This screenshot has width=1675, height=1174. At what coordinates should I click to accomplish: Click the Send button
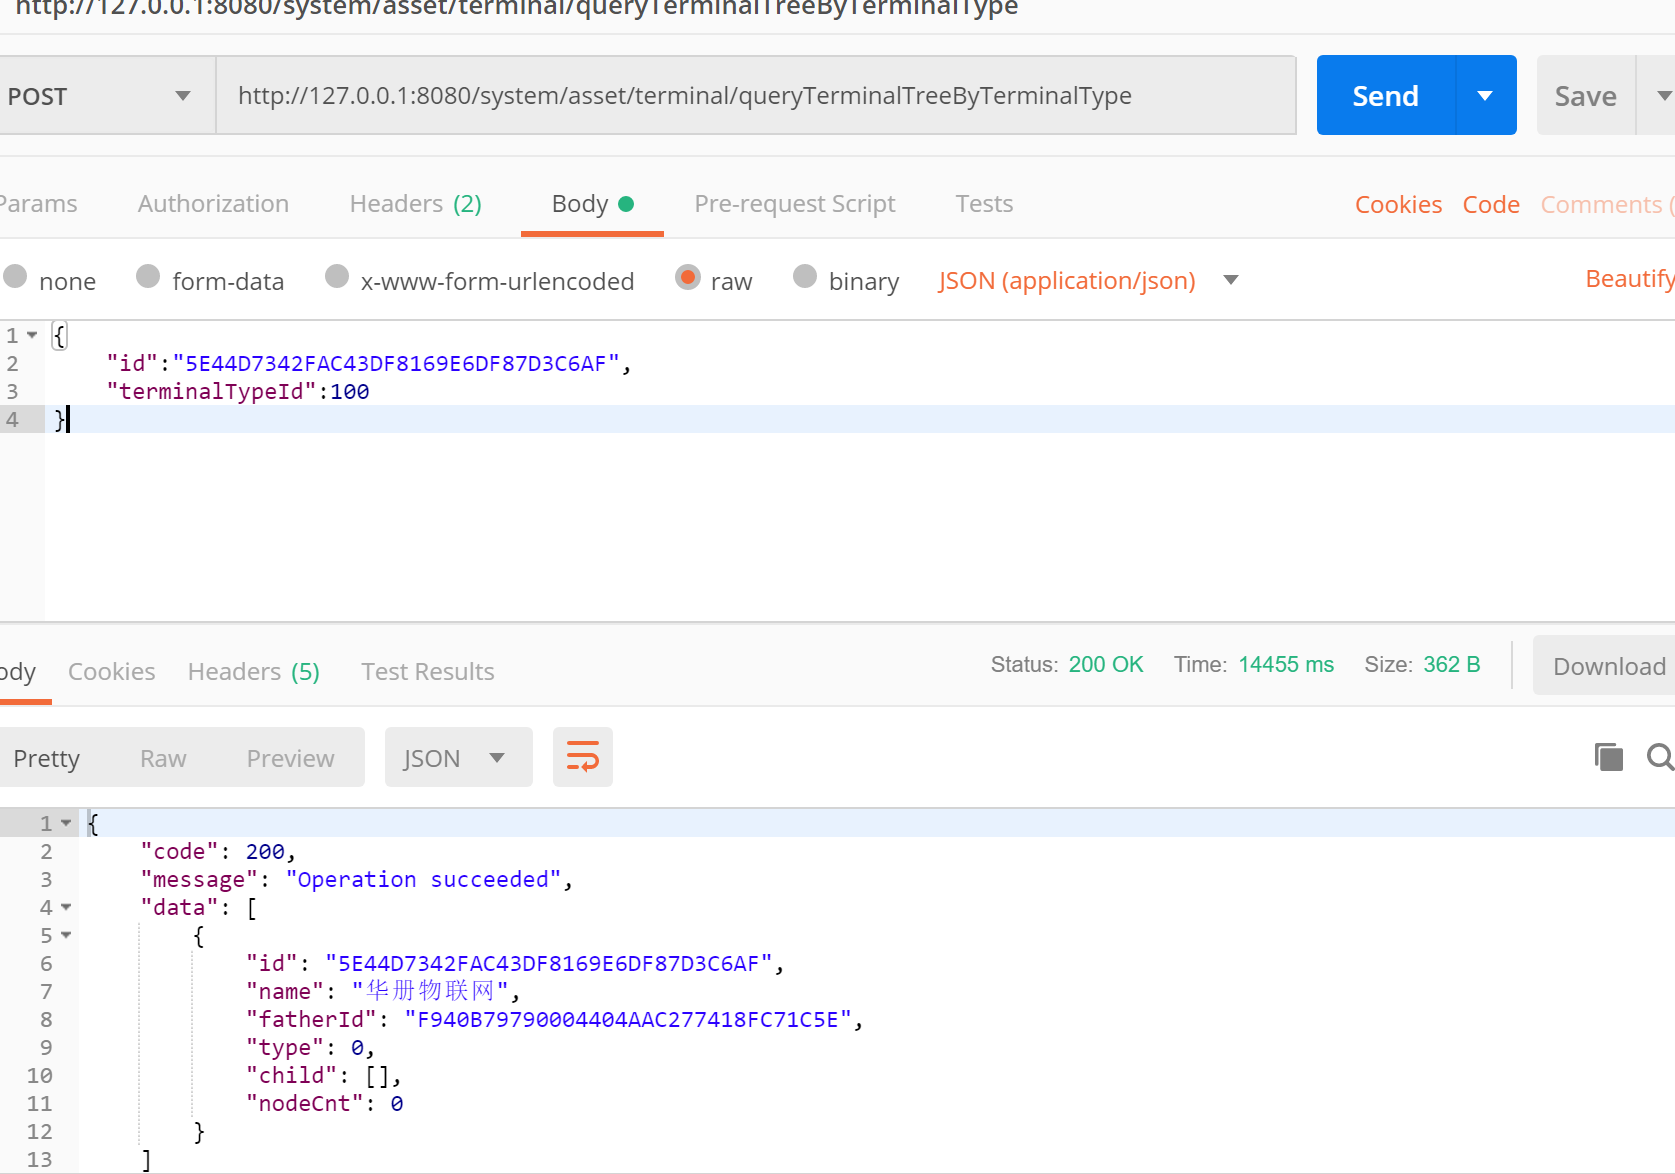(1385, 96)
